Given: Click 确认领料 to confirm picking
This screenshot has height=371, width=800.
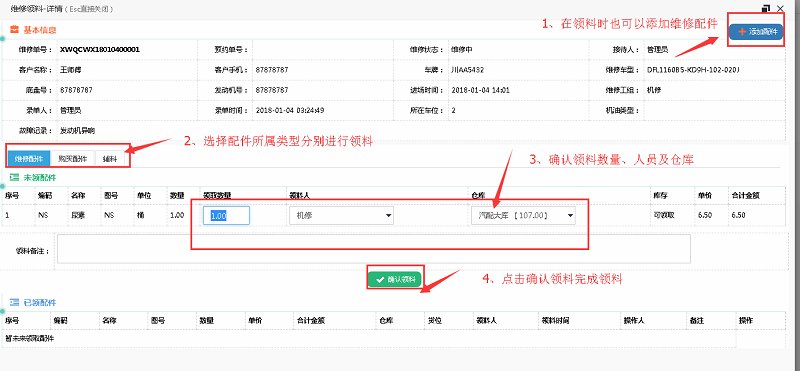Looking at the screenshot, I should pos(395,280).
